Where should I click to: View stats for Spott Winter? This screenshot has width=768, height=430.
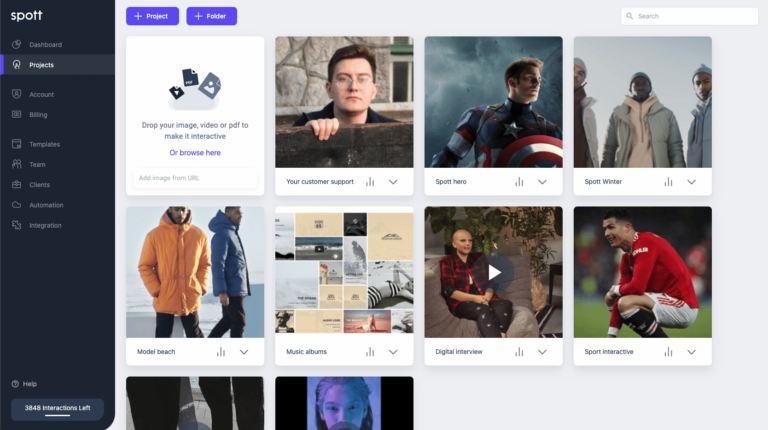pos(669,182)
